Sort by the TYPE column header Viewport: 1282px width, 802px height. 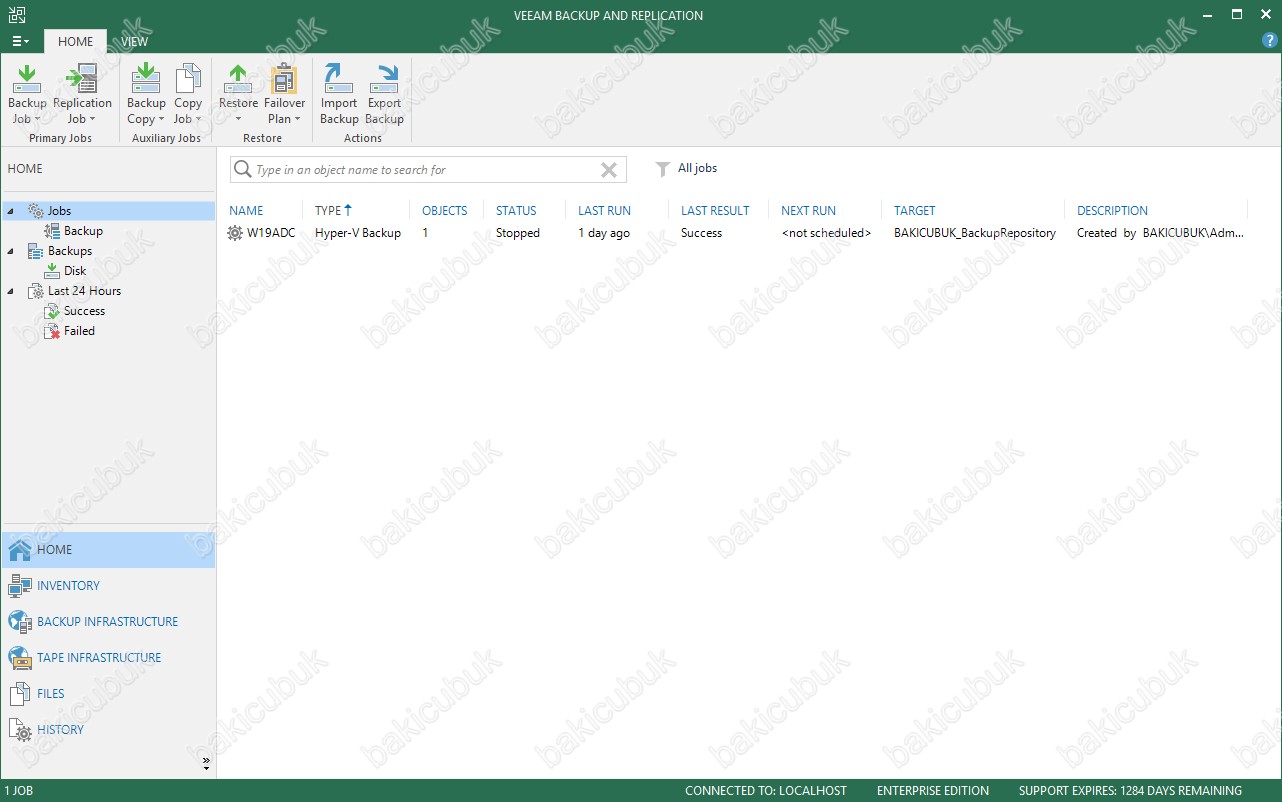click(x=328, y=211)
